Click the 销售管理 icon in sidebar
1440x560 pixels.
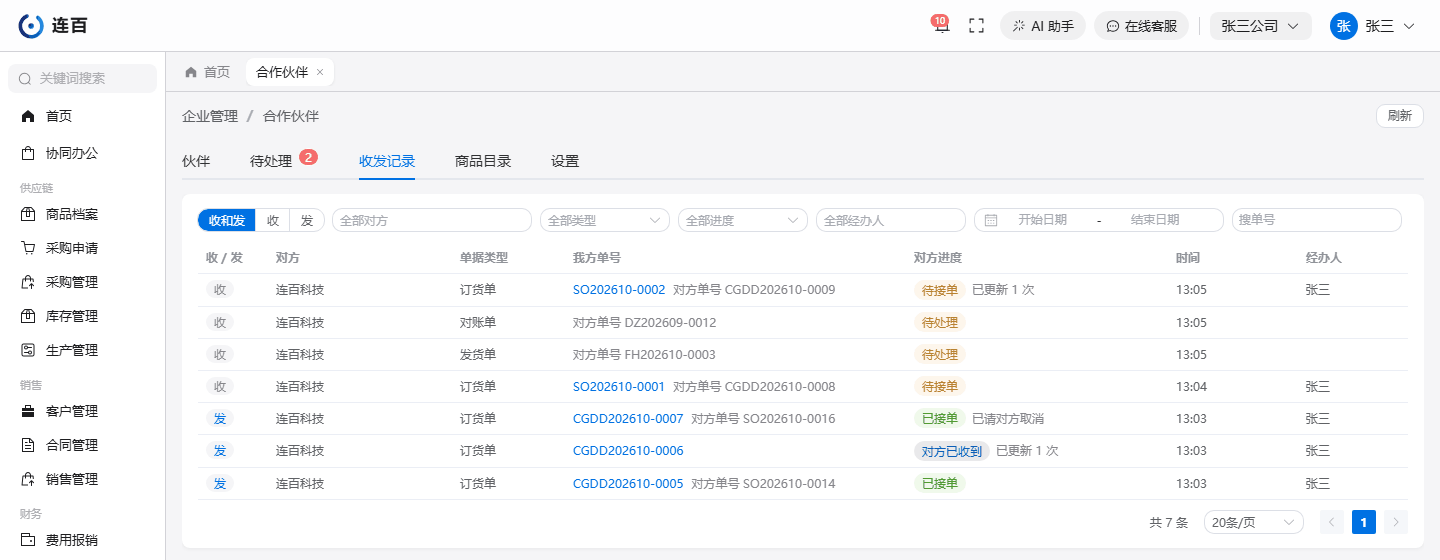(x=28, y=479)
